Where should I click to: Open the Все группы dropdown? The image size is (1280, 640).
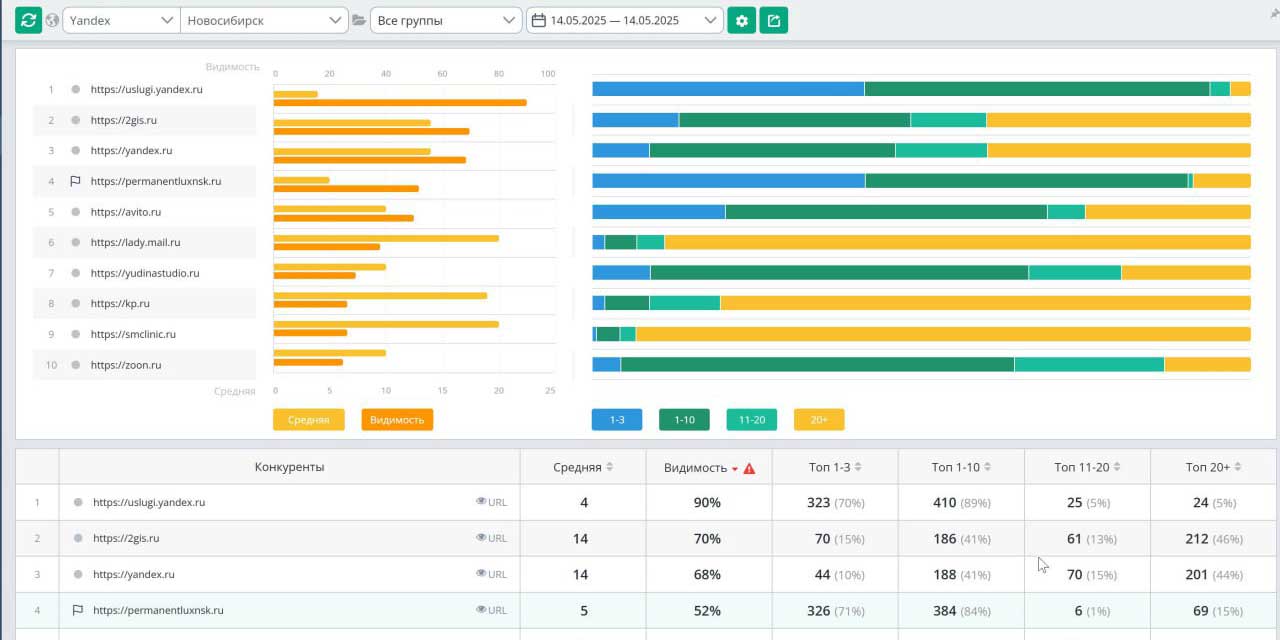445,20
